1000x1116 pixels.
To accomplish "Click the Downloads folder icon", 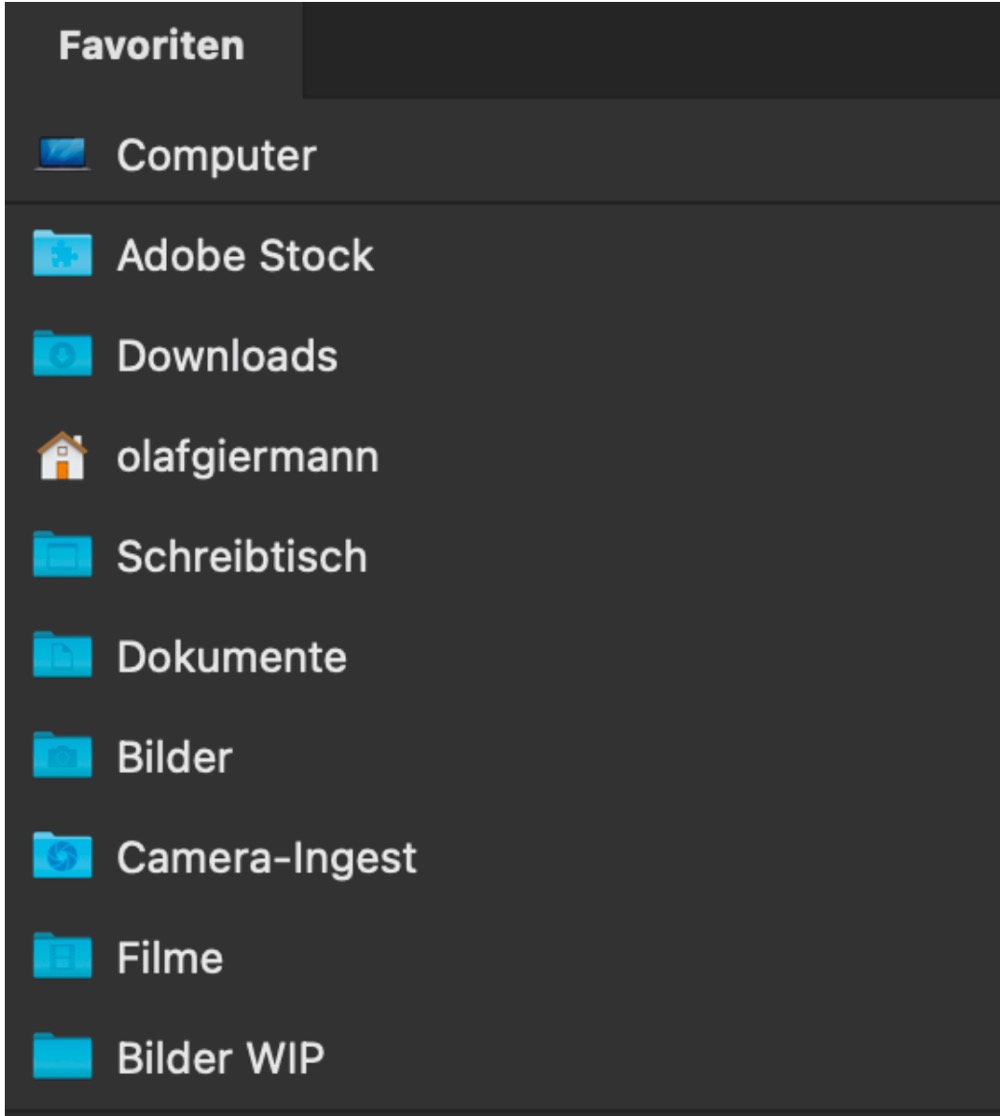I will [62, 355].
